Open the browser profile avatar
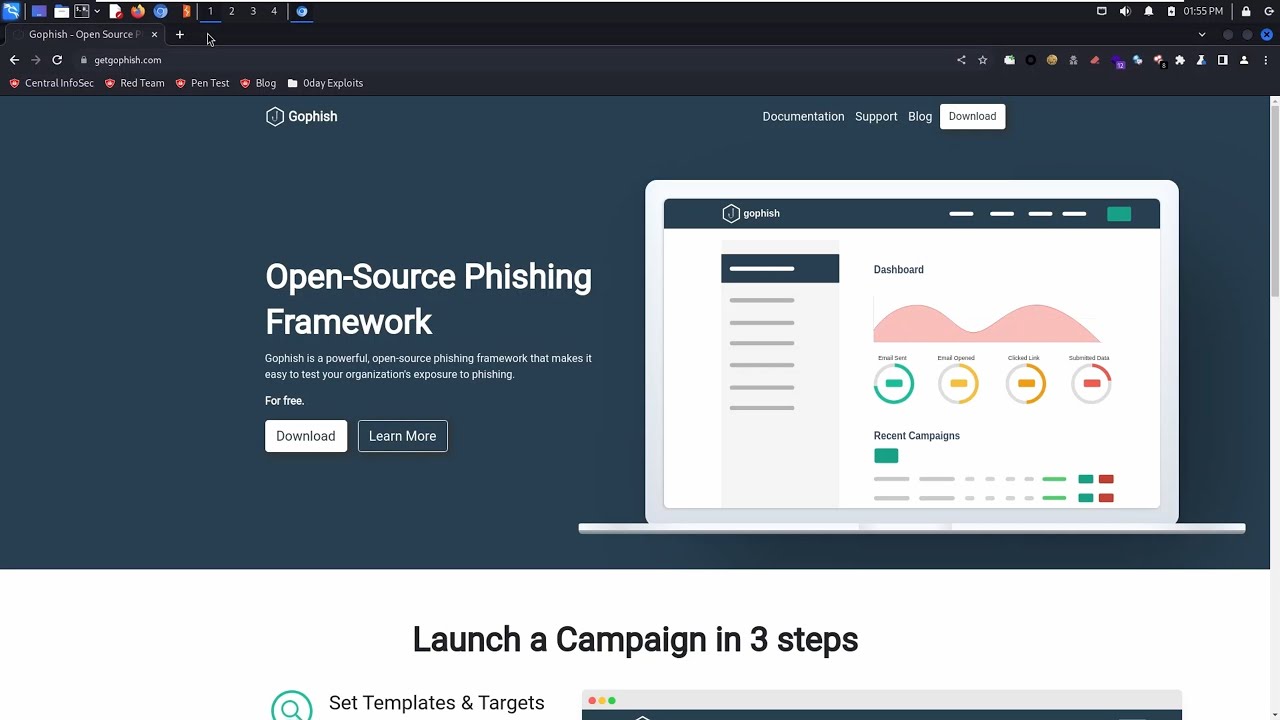The width and height of the screenshot is (1280, 720). pos(1243,60)
